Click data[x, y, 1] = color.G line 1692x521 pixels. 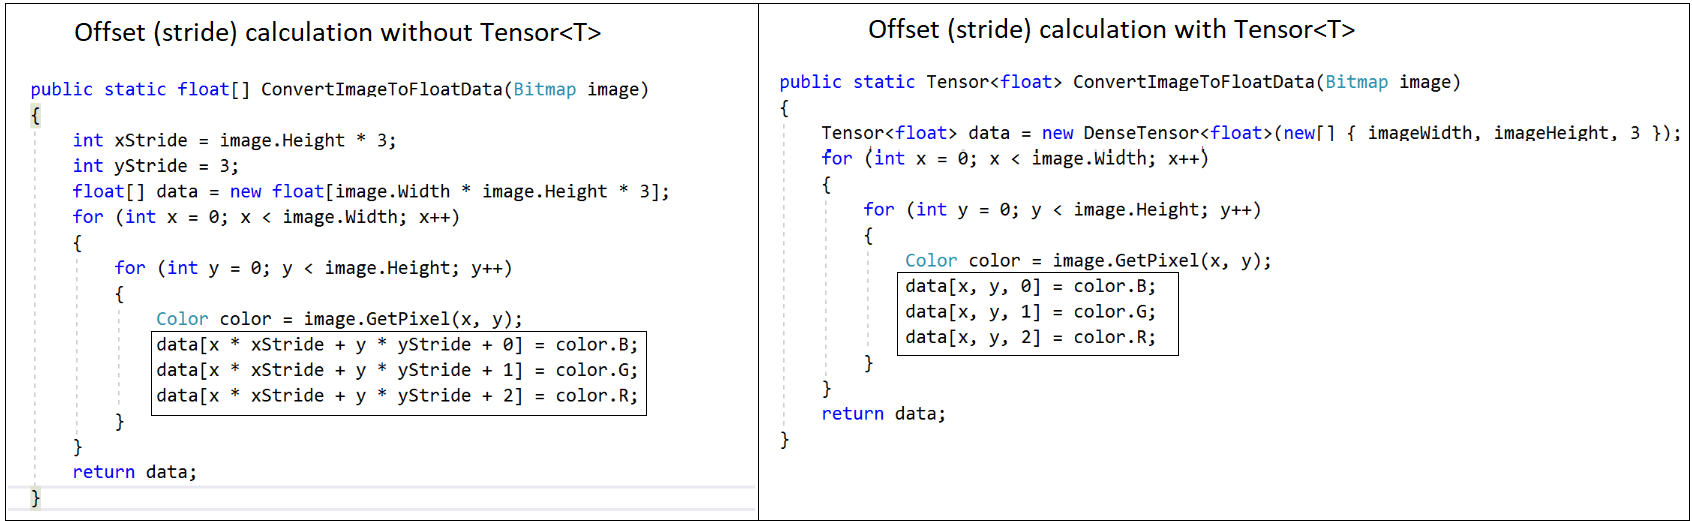[x=1030, y=312]
